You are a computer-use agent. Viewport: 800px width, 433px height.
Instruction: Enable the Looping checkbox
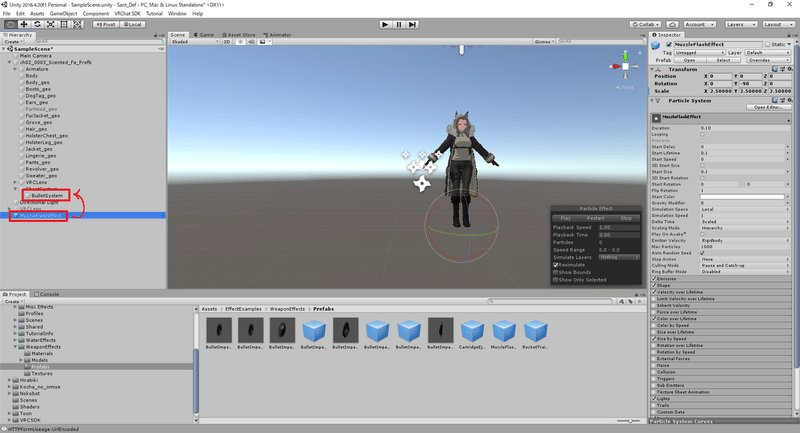(703, 134)
